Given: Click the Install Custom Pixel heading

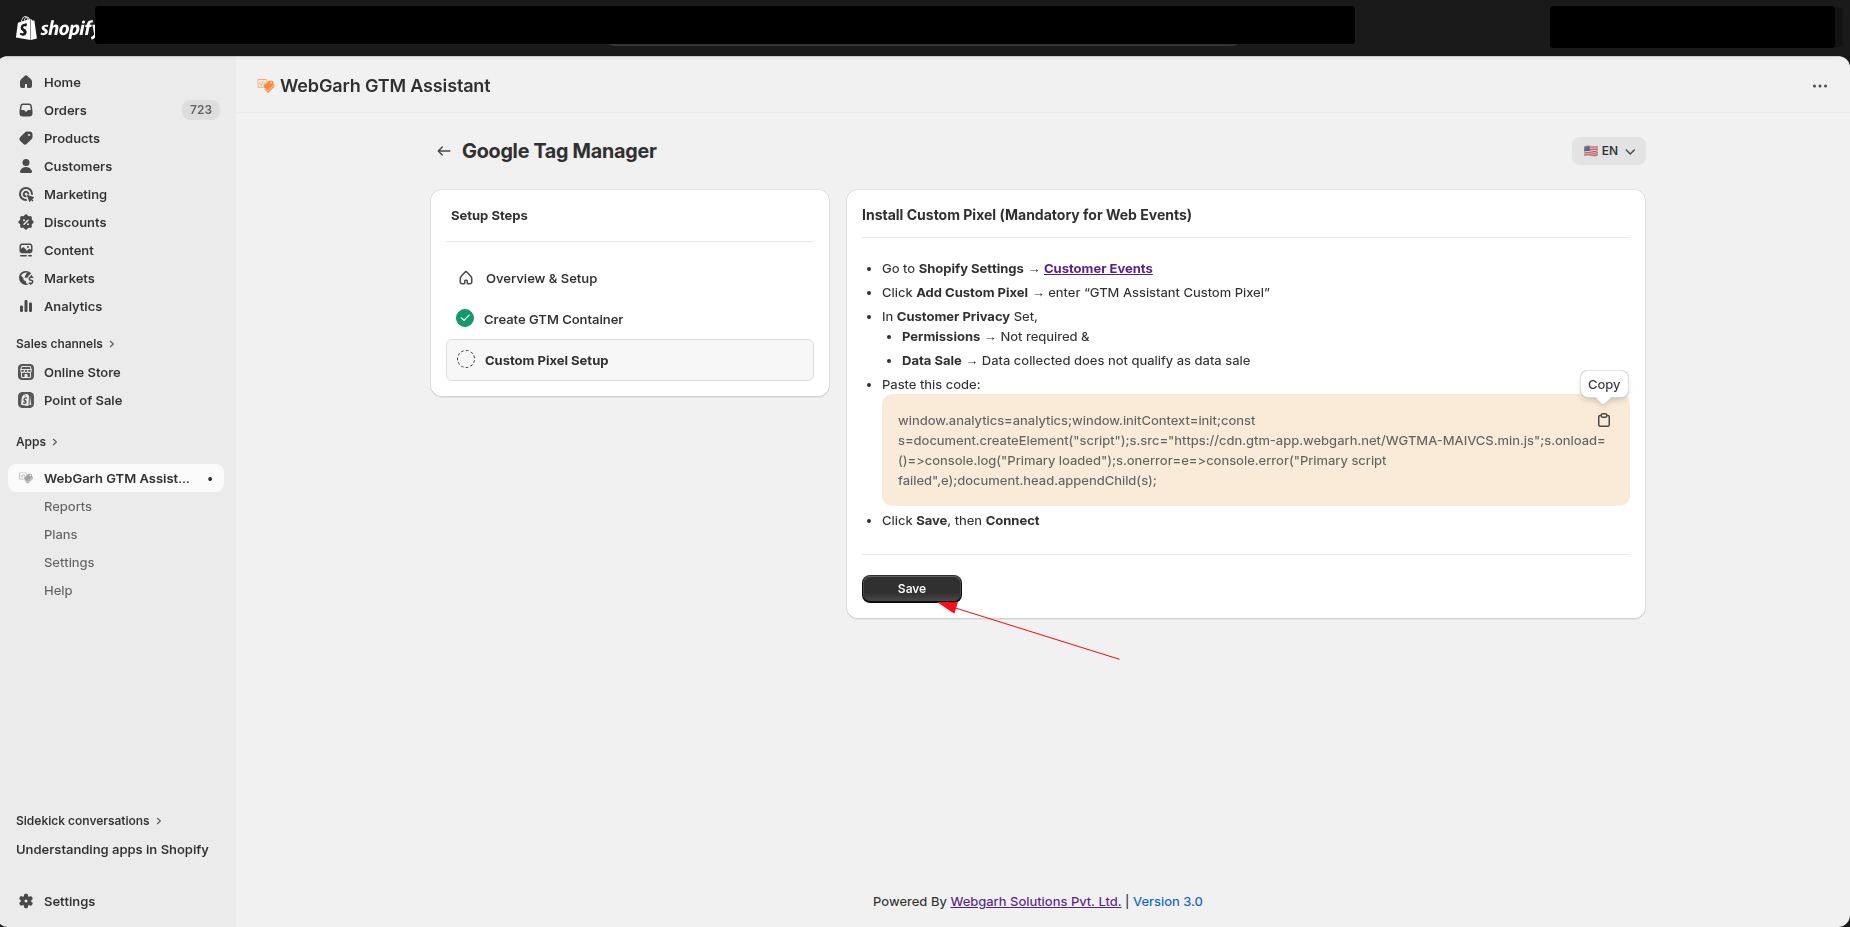Looking at the screenshot, I should [1027, 215].
